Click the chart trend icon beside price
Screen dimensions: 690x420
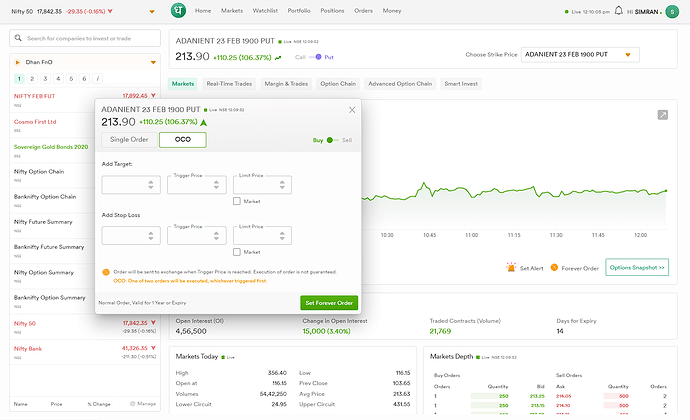(x=278, y=58)
